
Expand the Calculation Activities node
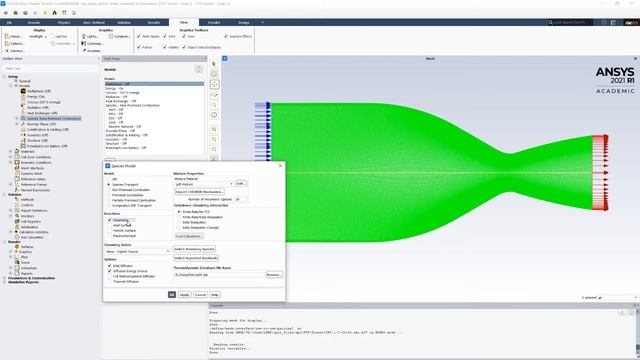click(x=11, y=232)
